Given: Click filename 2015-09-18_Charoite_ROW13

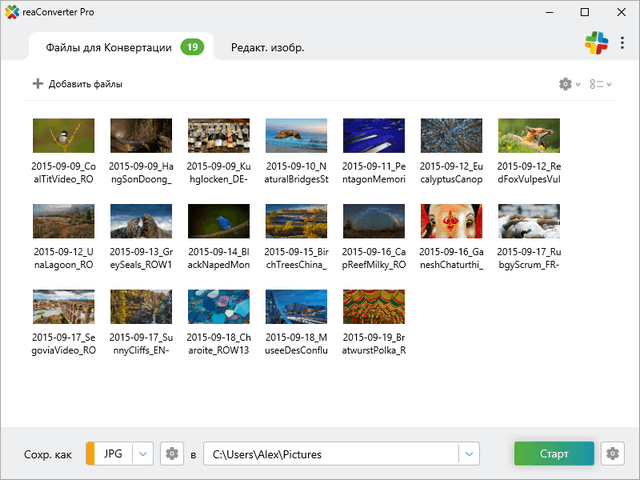Looking at the screenshot, I should click(219, 344).
